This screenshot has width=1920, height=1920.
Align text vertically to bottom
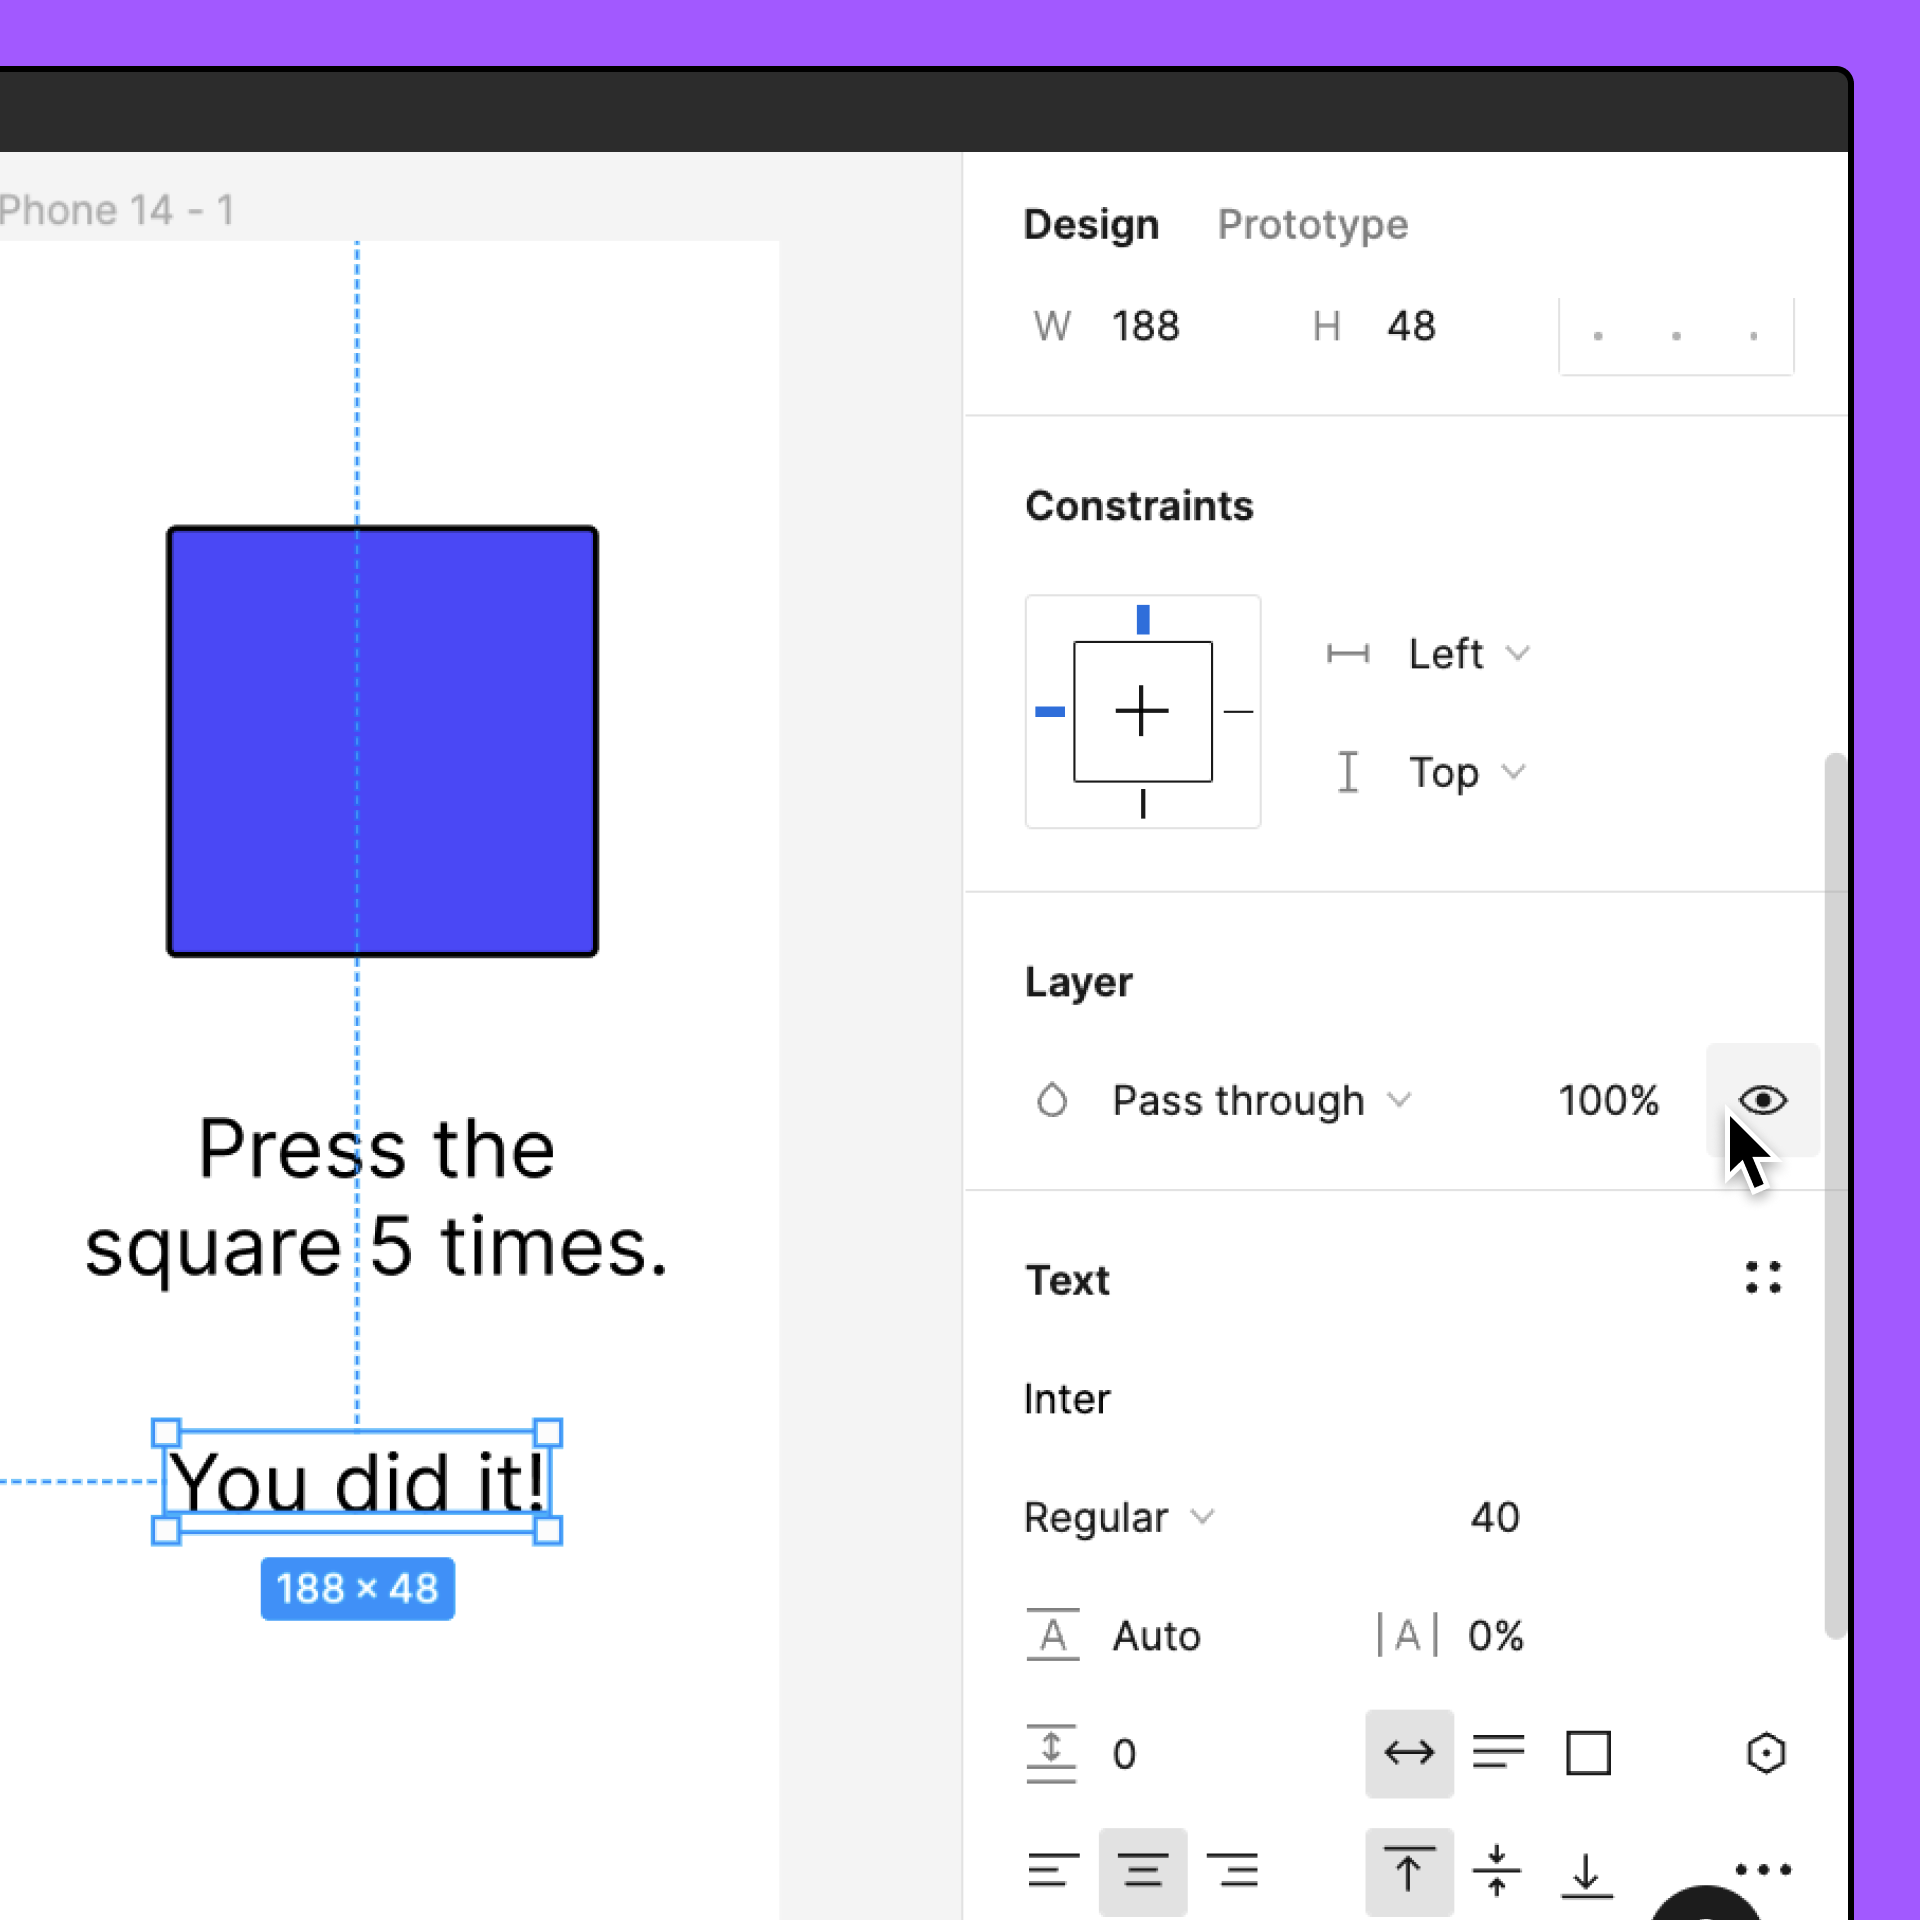pyautogui.click(x=1586, y=1872)
